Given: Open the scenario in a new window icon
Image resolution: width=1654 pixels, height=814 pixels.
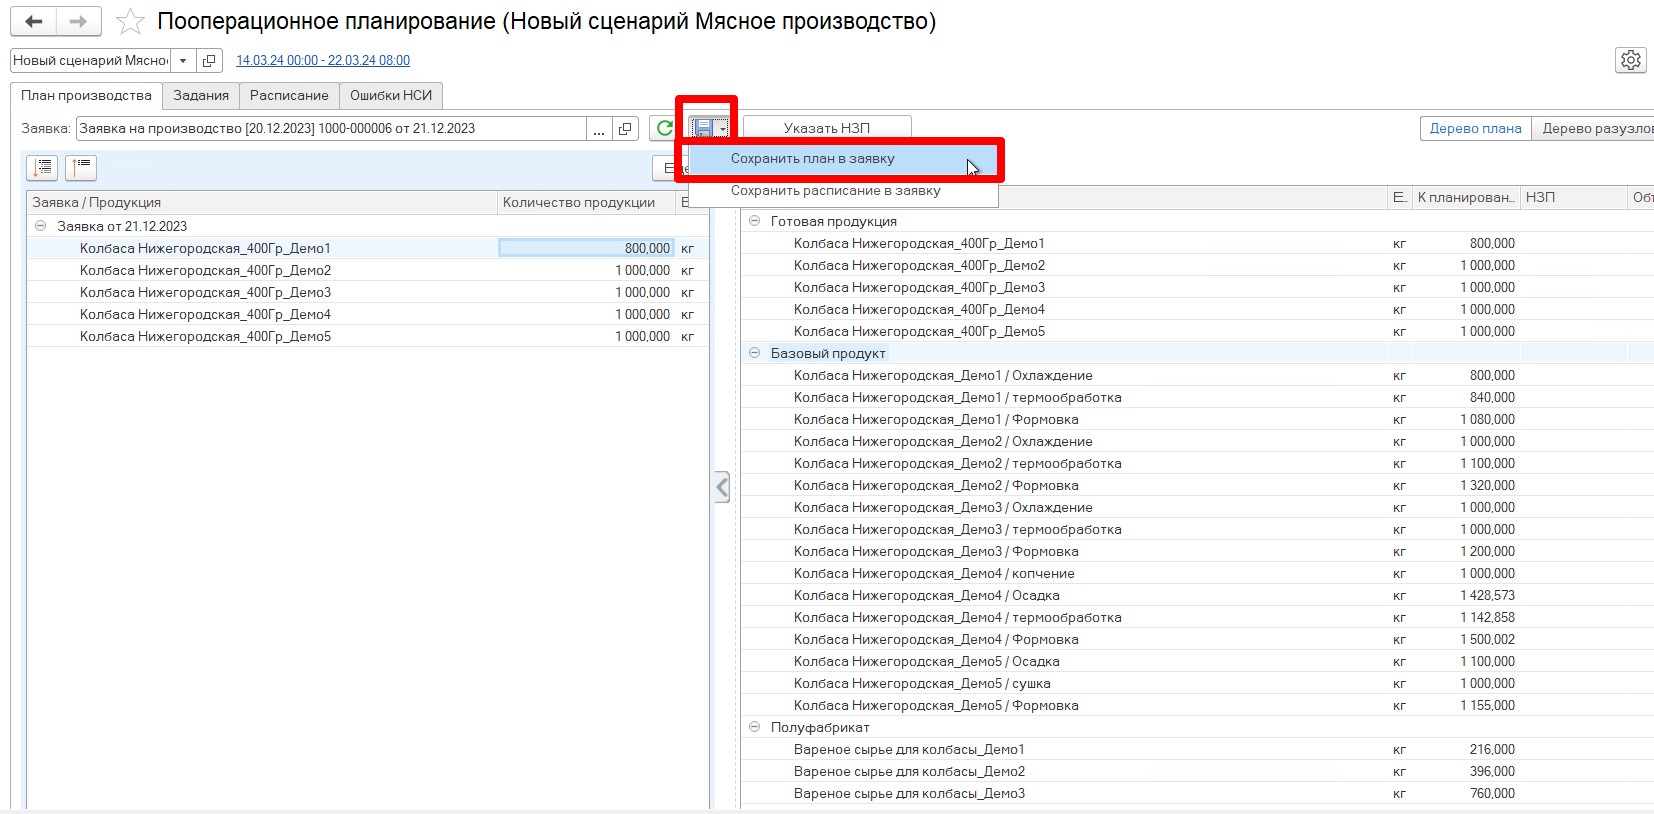Looking at the screenshot, I should (x=209, y=61).
